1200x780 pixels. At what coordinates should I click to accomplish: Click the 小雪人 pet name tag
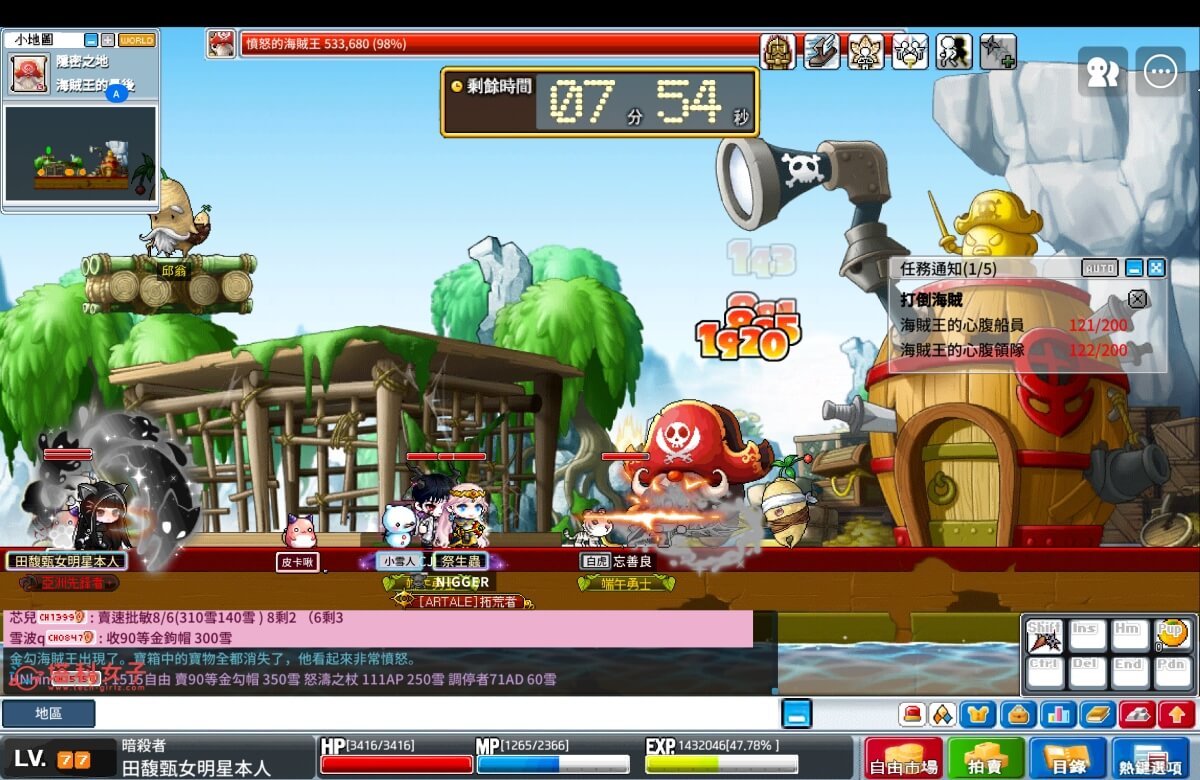[x=397, y=562]
